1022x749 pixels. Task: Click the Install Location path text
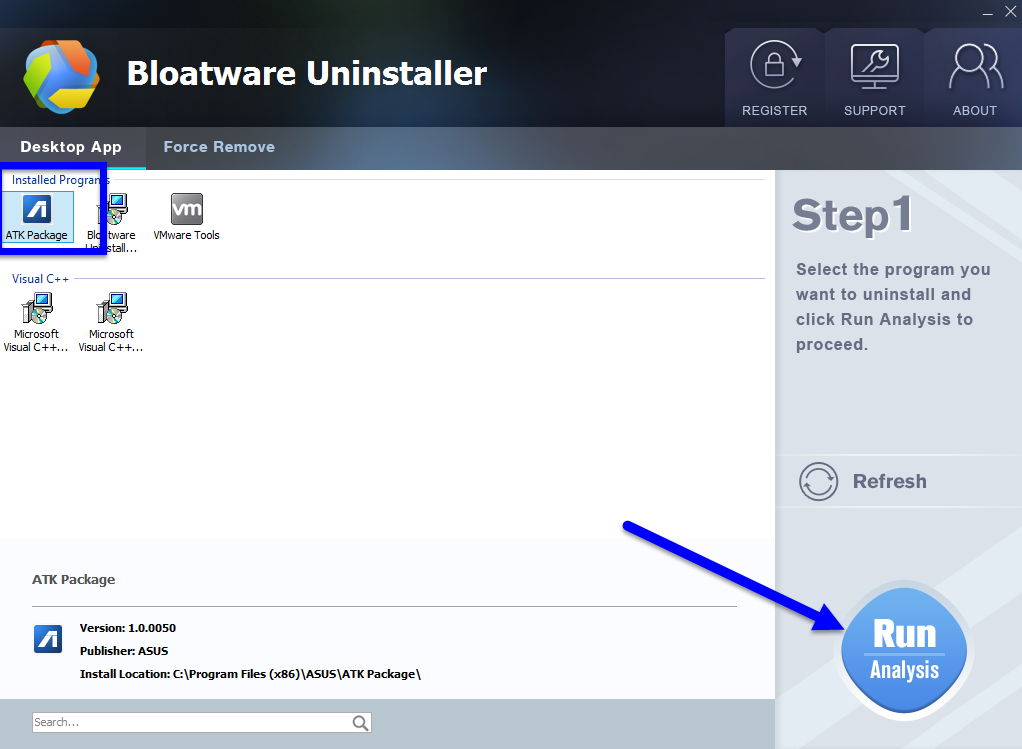[250, 674]
